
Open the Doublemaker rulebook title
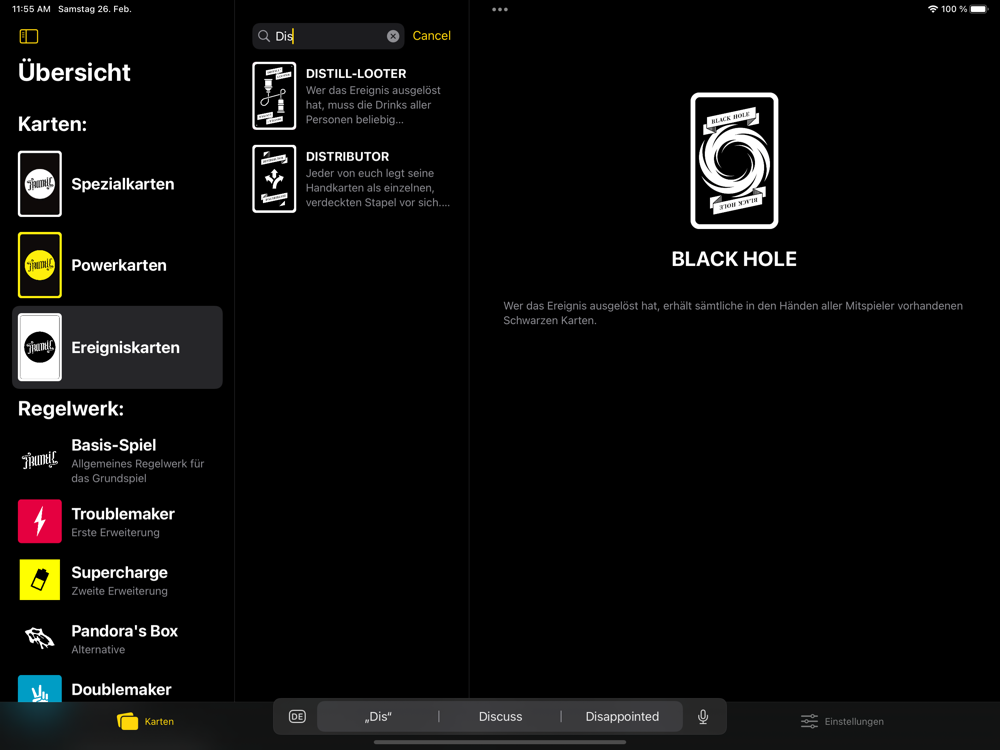click(121, 689)
